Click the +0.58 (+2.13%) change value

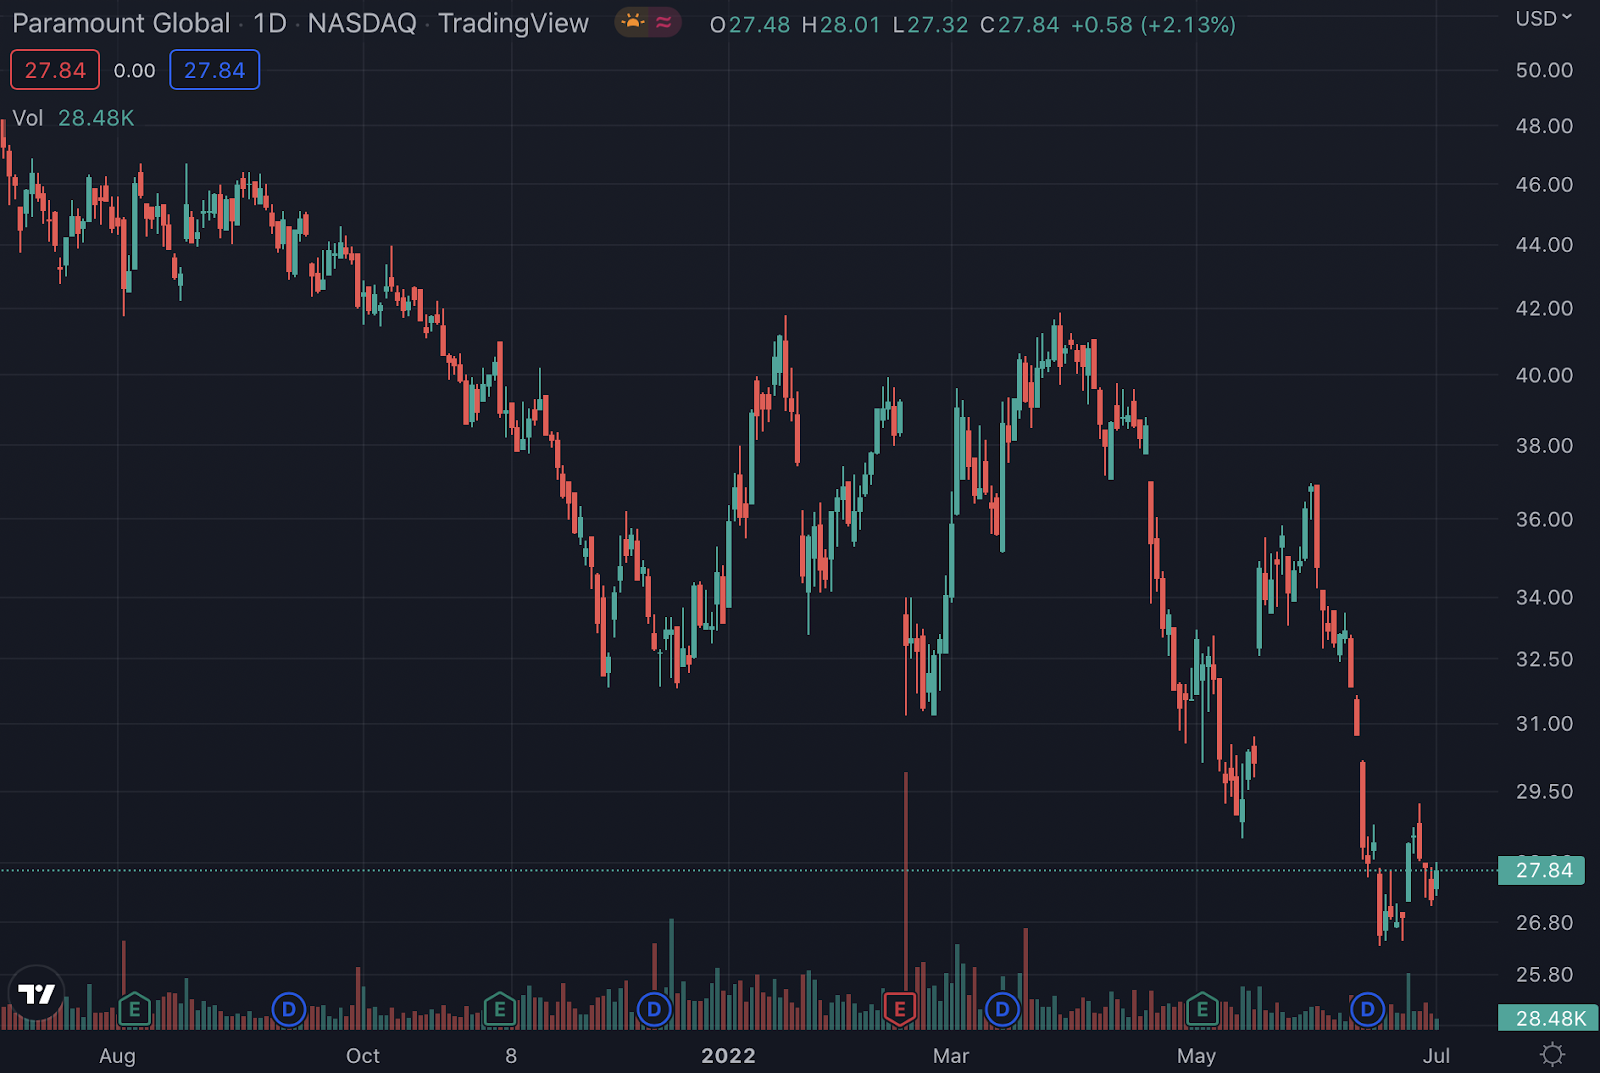coord(1153,25)
